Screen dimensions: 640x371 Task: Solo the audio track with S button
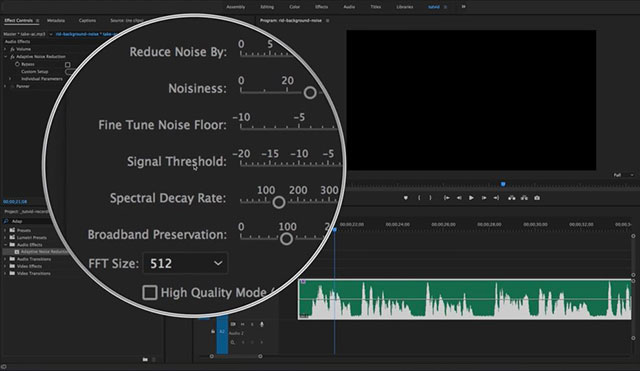(x=252, y=324)
